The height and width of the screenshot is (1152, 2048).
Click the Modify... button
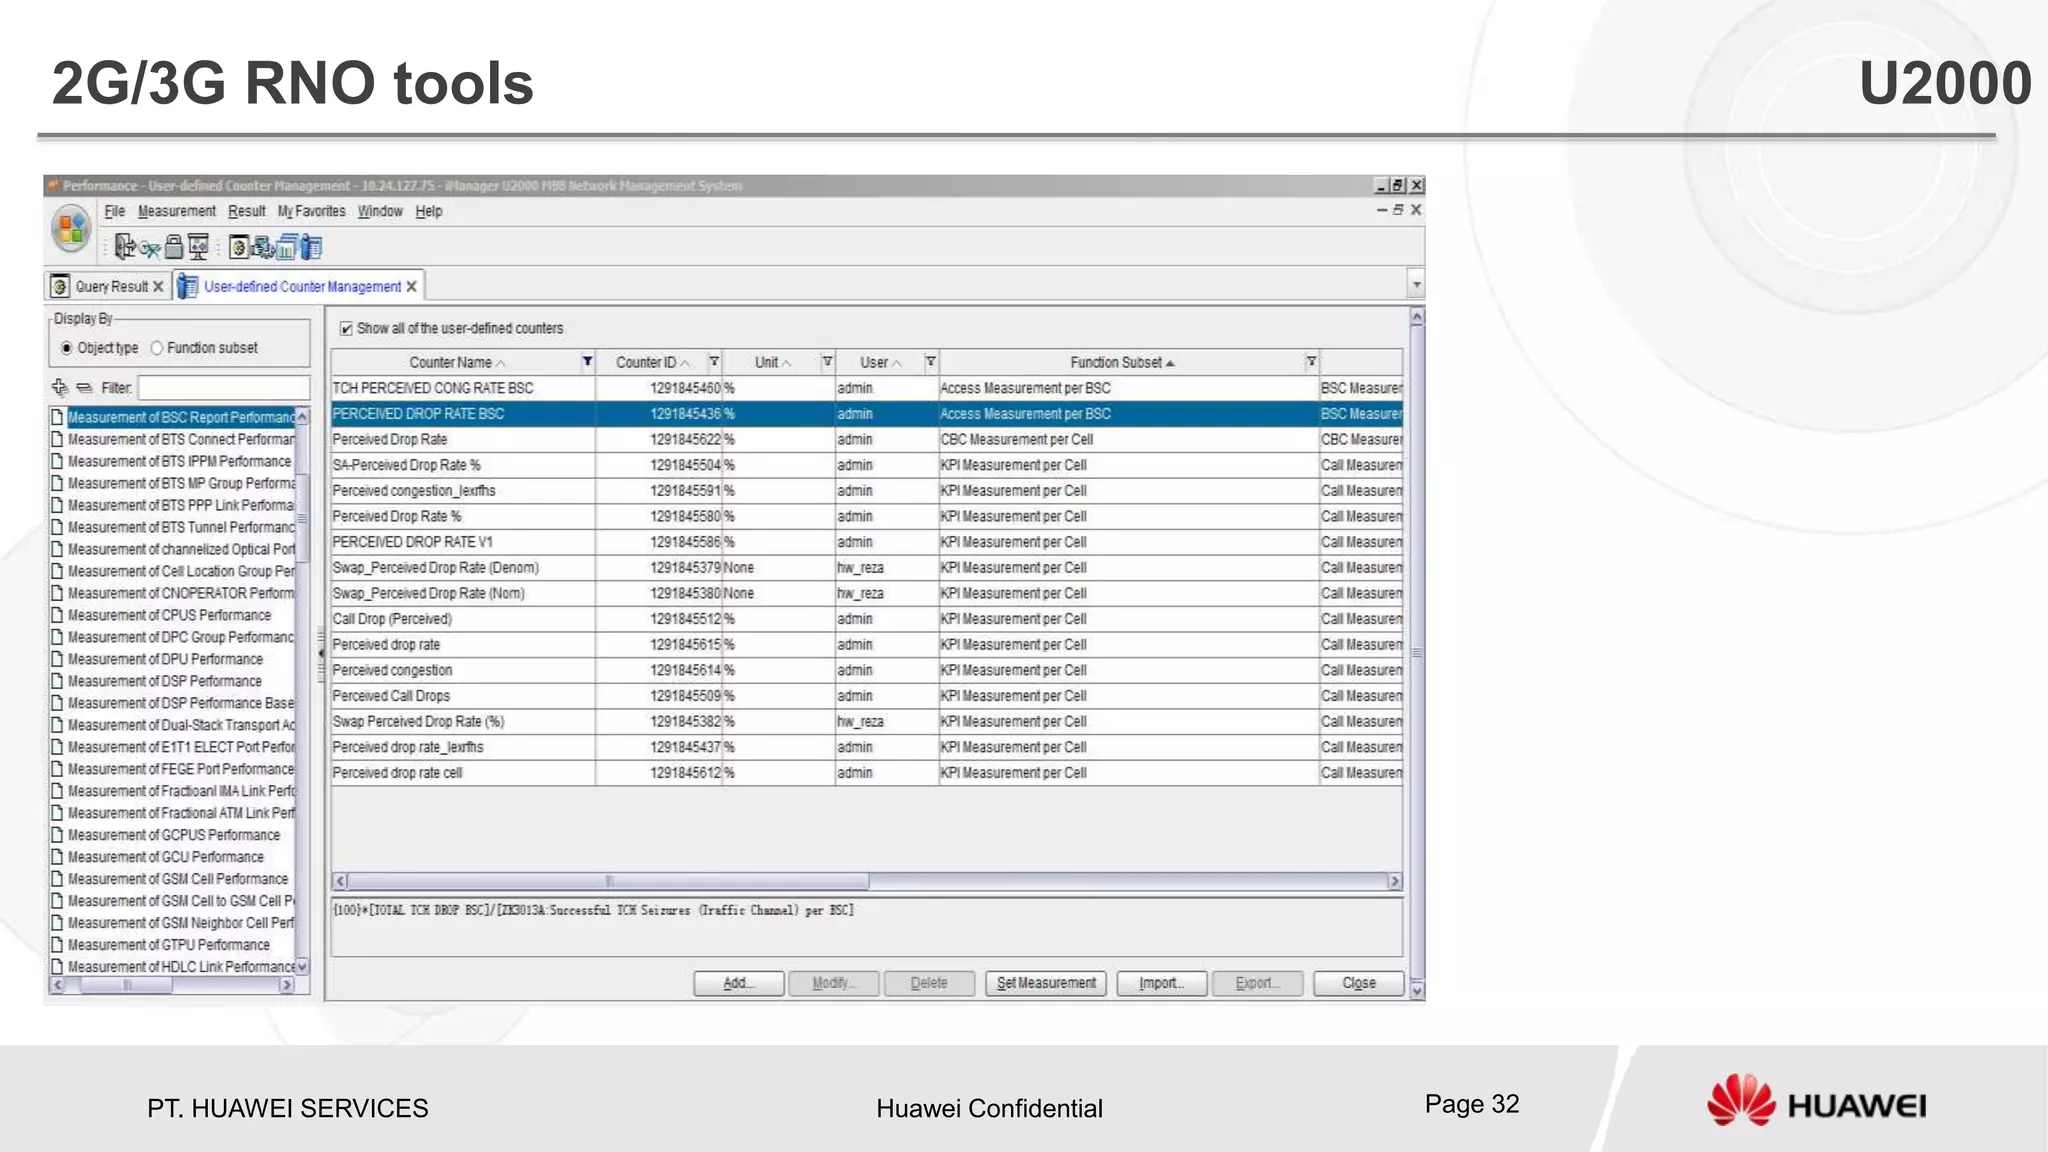coord(833,983)
